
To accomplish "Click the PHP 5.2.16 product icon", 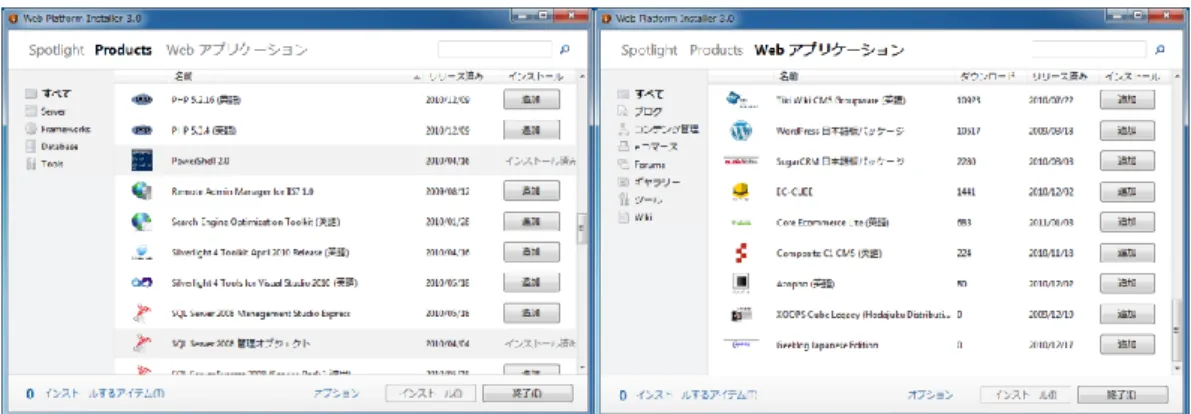I will (x=142, y=100).
